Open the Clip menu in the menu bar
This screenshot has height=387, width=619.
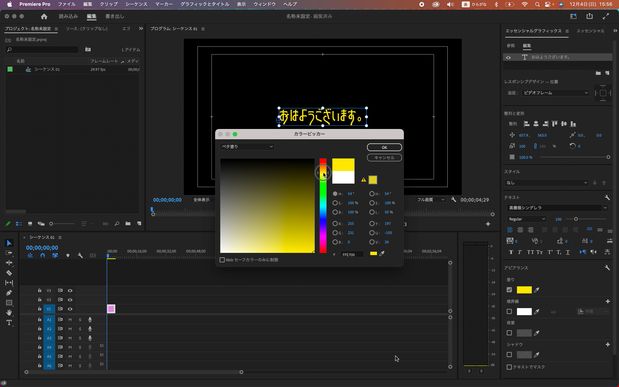[x=109, y=4]
